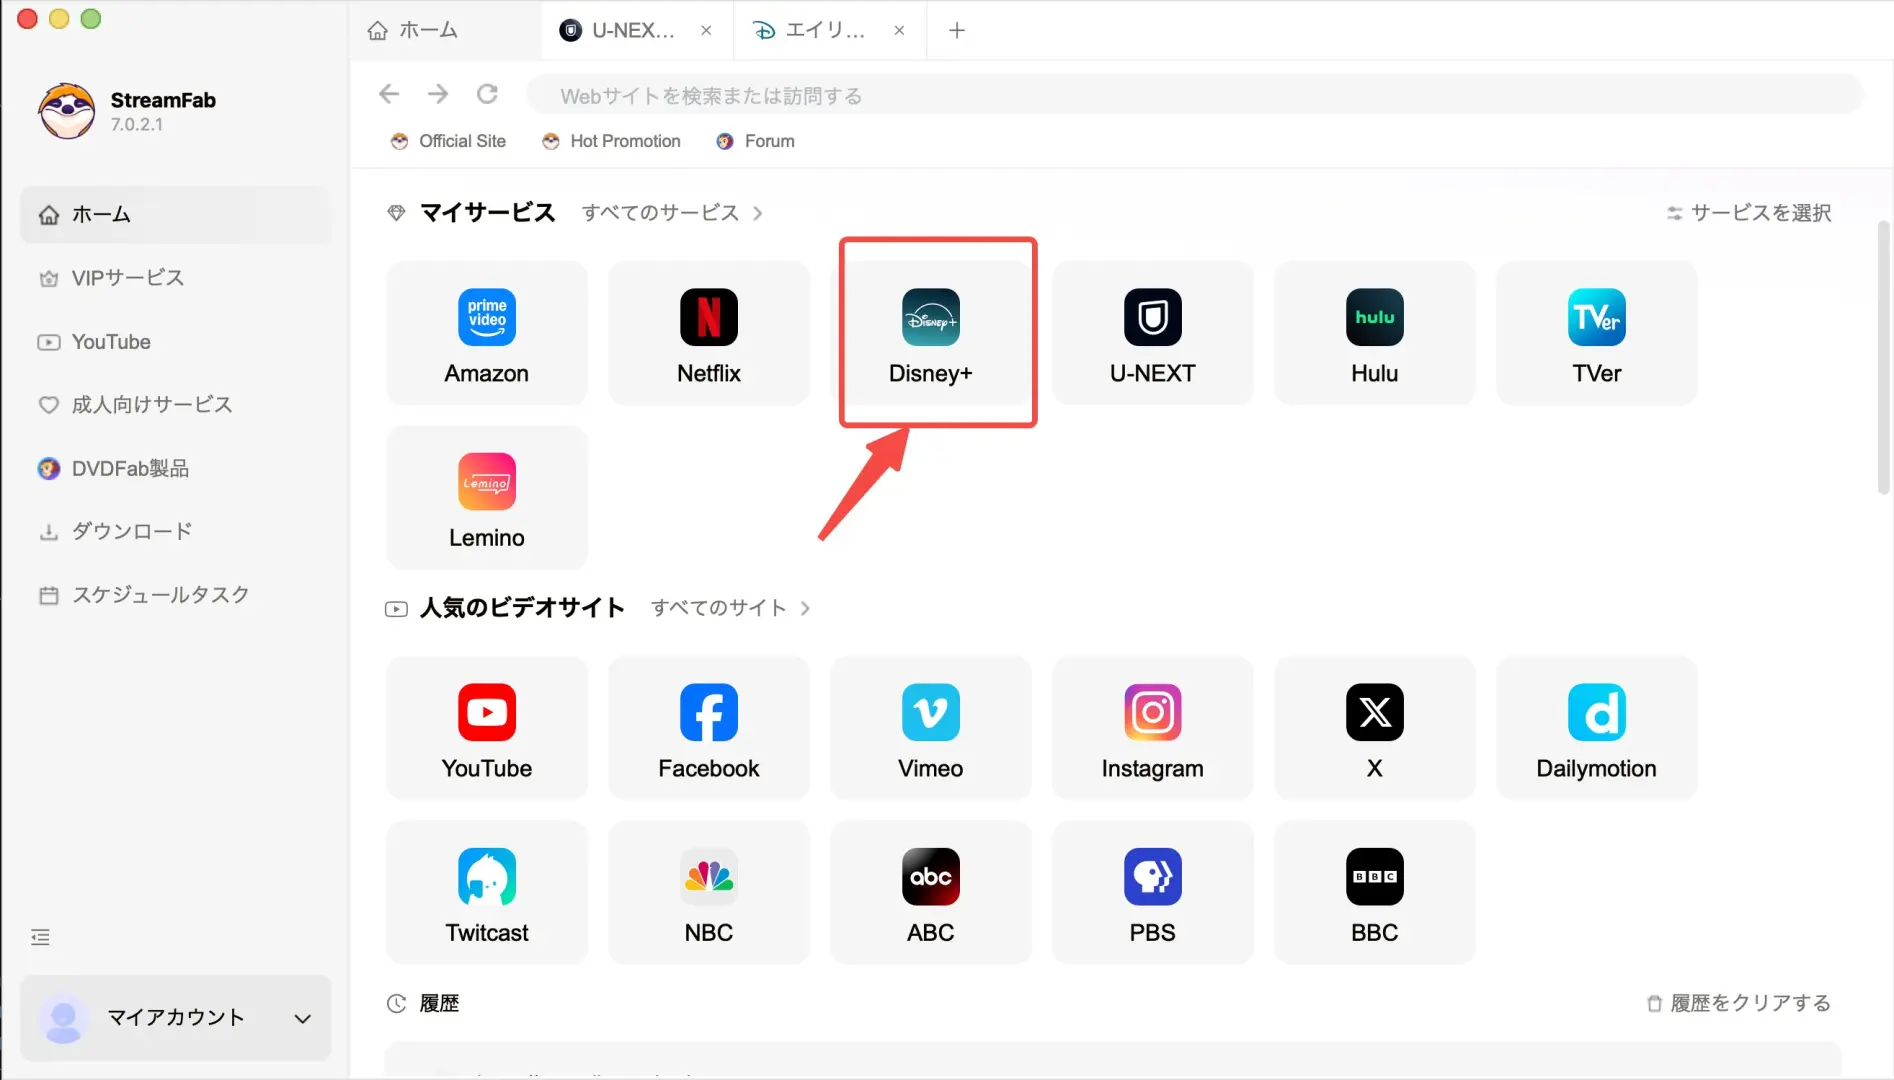Open the Amazon Prime Video service
This screenshot has height=1080, width=1894.
(487, 333)
